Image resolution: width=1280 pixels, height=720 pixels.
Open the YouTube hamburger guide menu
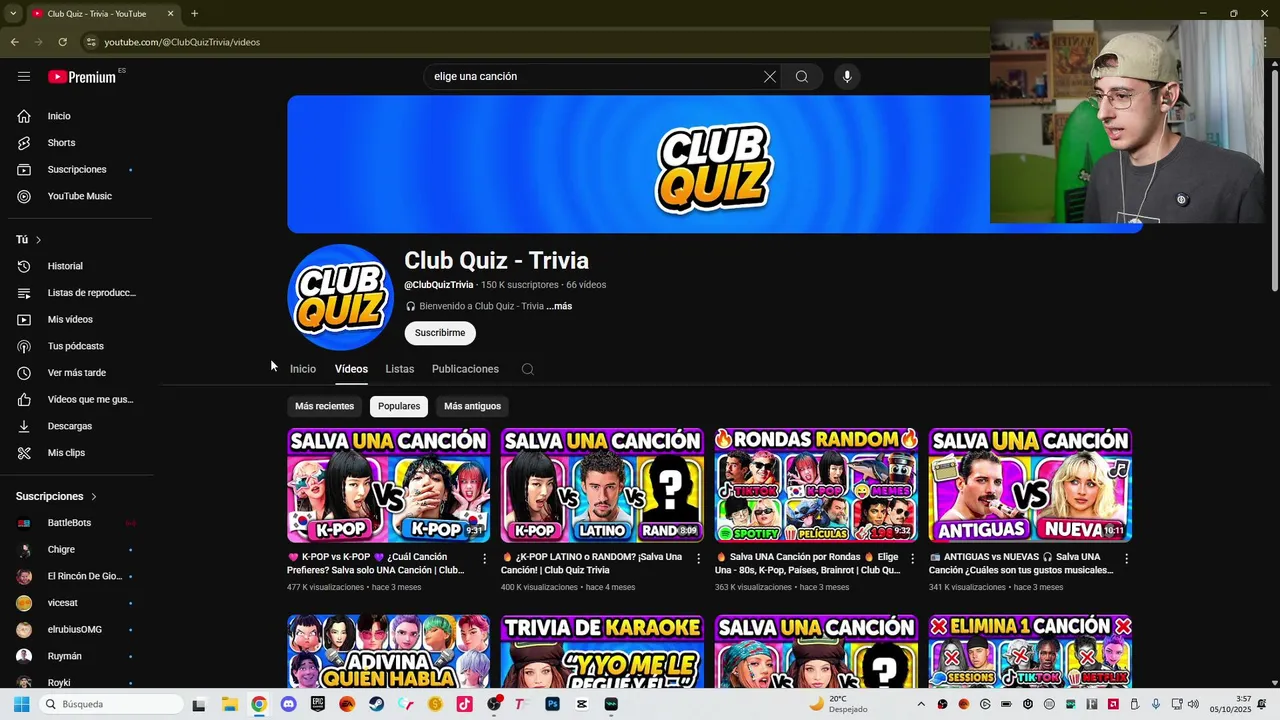(x=24, y=76)
